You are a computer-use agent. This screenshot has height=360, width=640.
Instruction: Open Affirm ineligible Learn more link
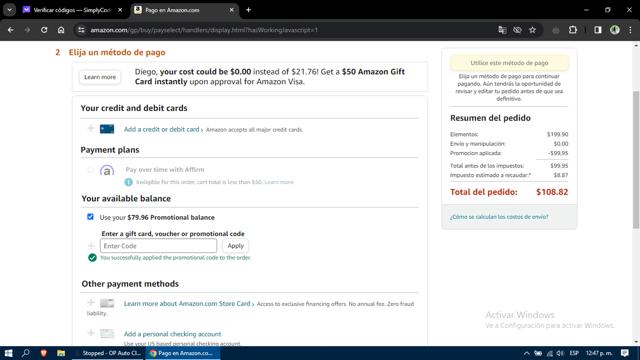coord(279,182)
